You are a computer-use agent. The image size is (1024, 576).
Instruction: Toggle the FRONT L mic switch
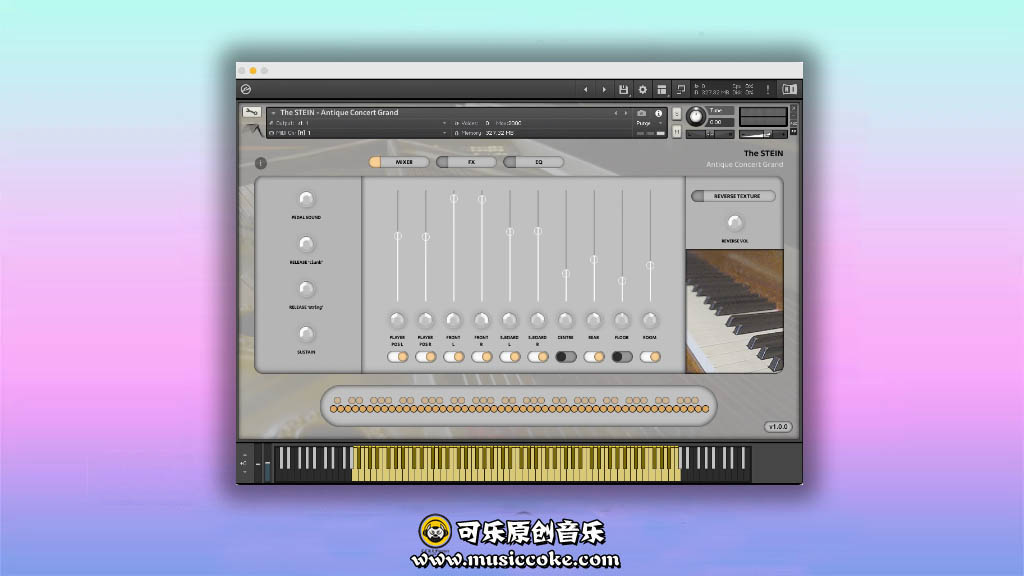[453, 357]
